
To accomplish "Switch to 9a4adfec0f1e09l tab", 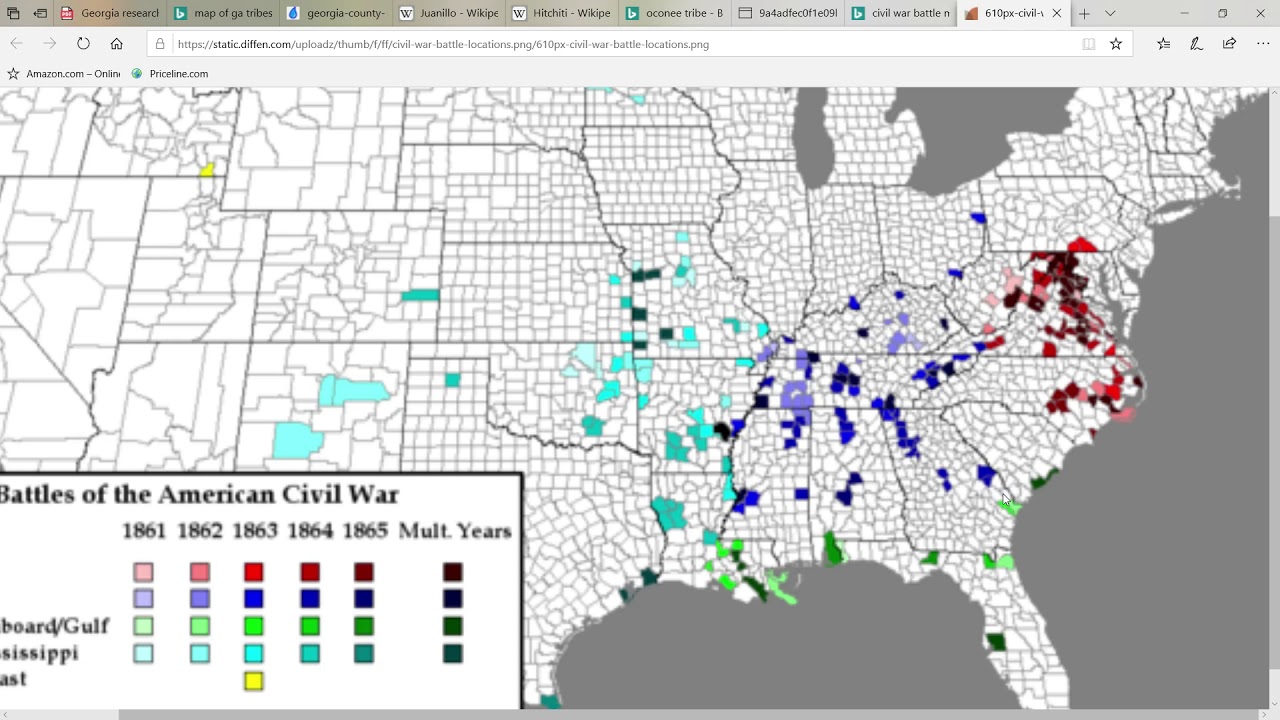I will pyautogui.click(x=788, y=13).
